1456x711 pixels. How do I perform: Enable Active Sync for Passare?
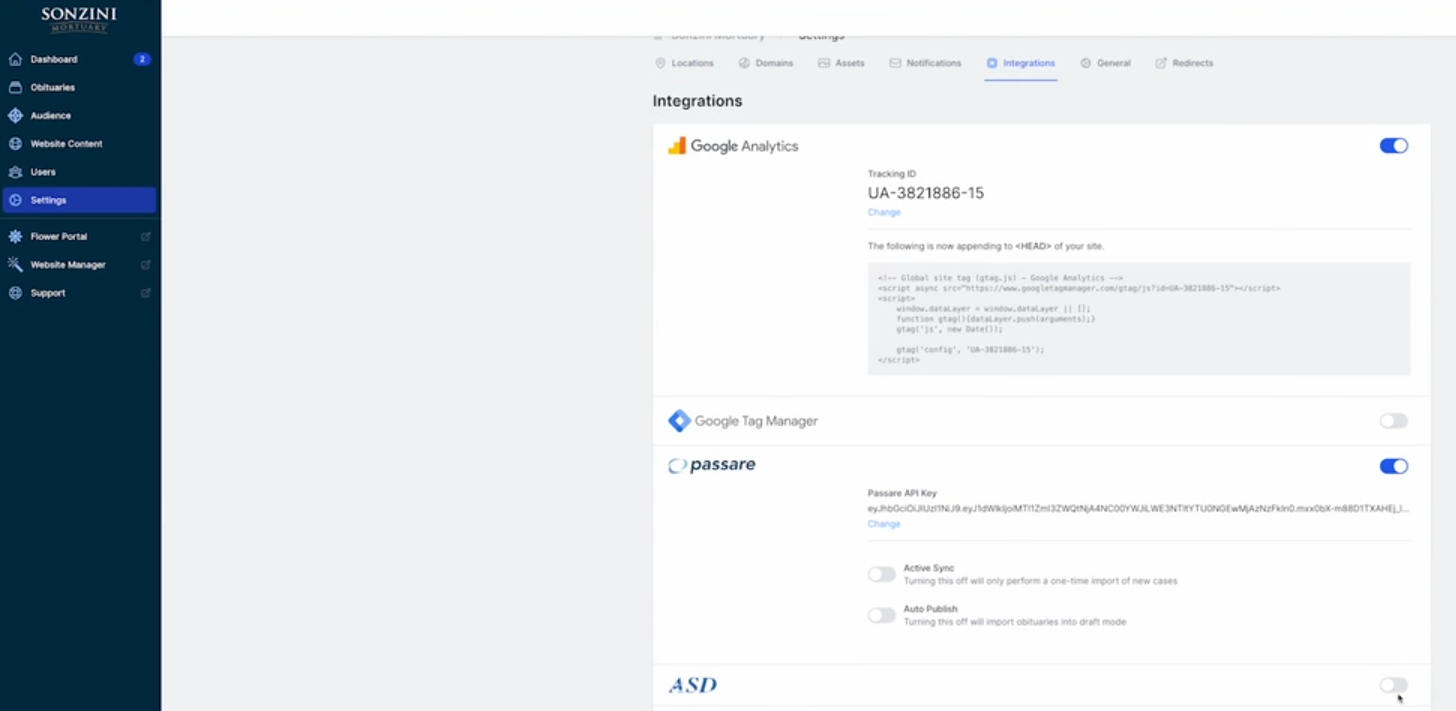tap(881, 574)
